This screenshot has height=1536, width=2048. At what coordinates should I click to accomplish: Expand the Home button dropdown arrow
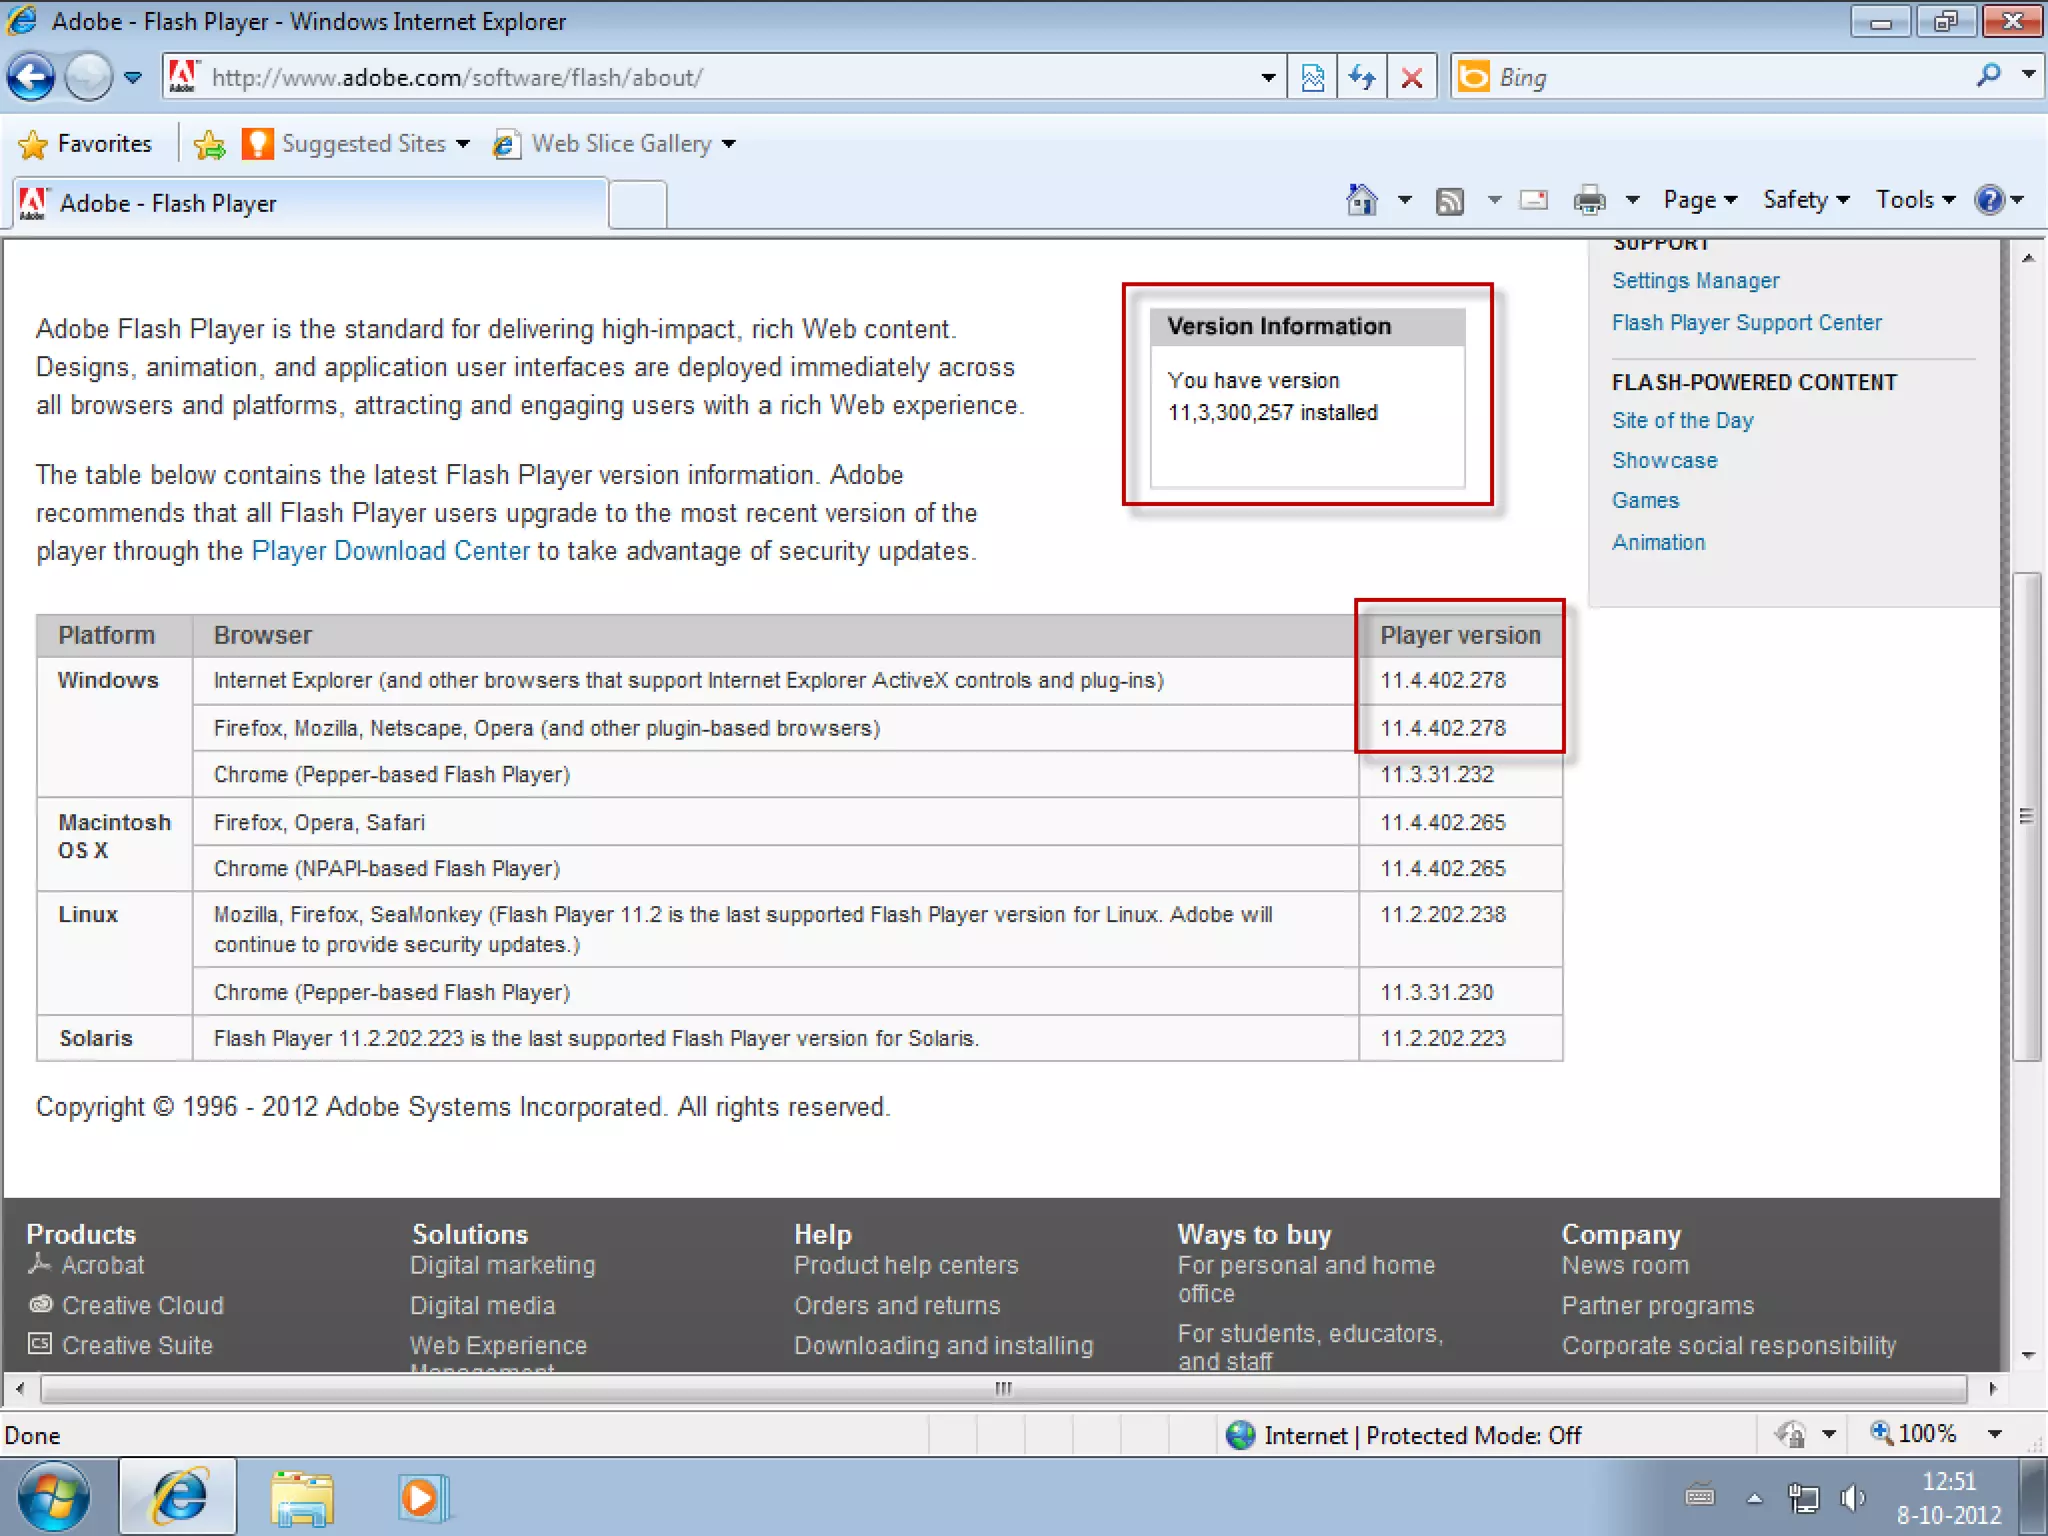coord(1405,200)
